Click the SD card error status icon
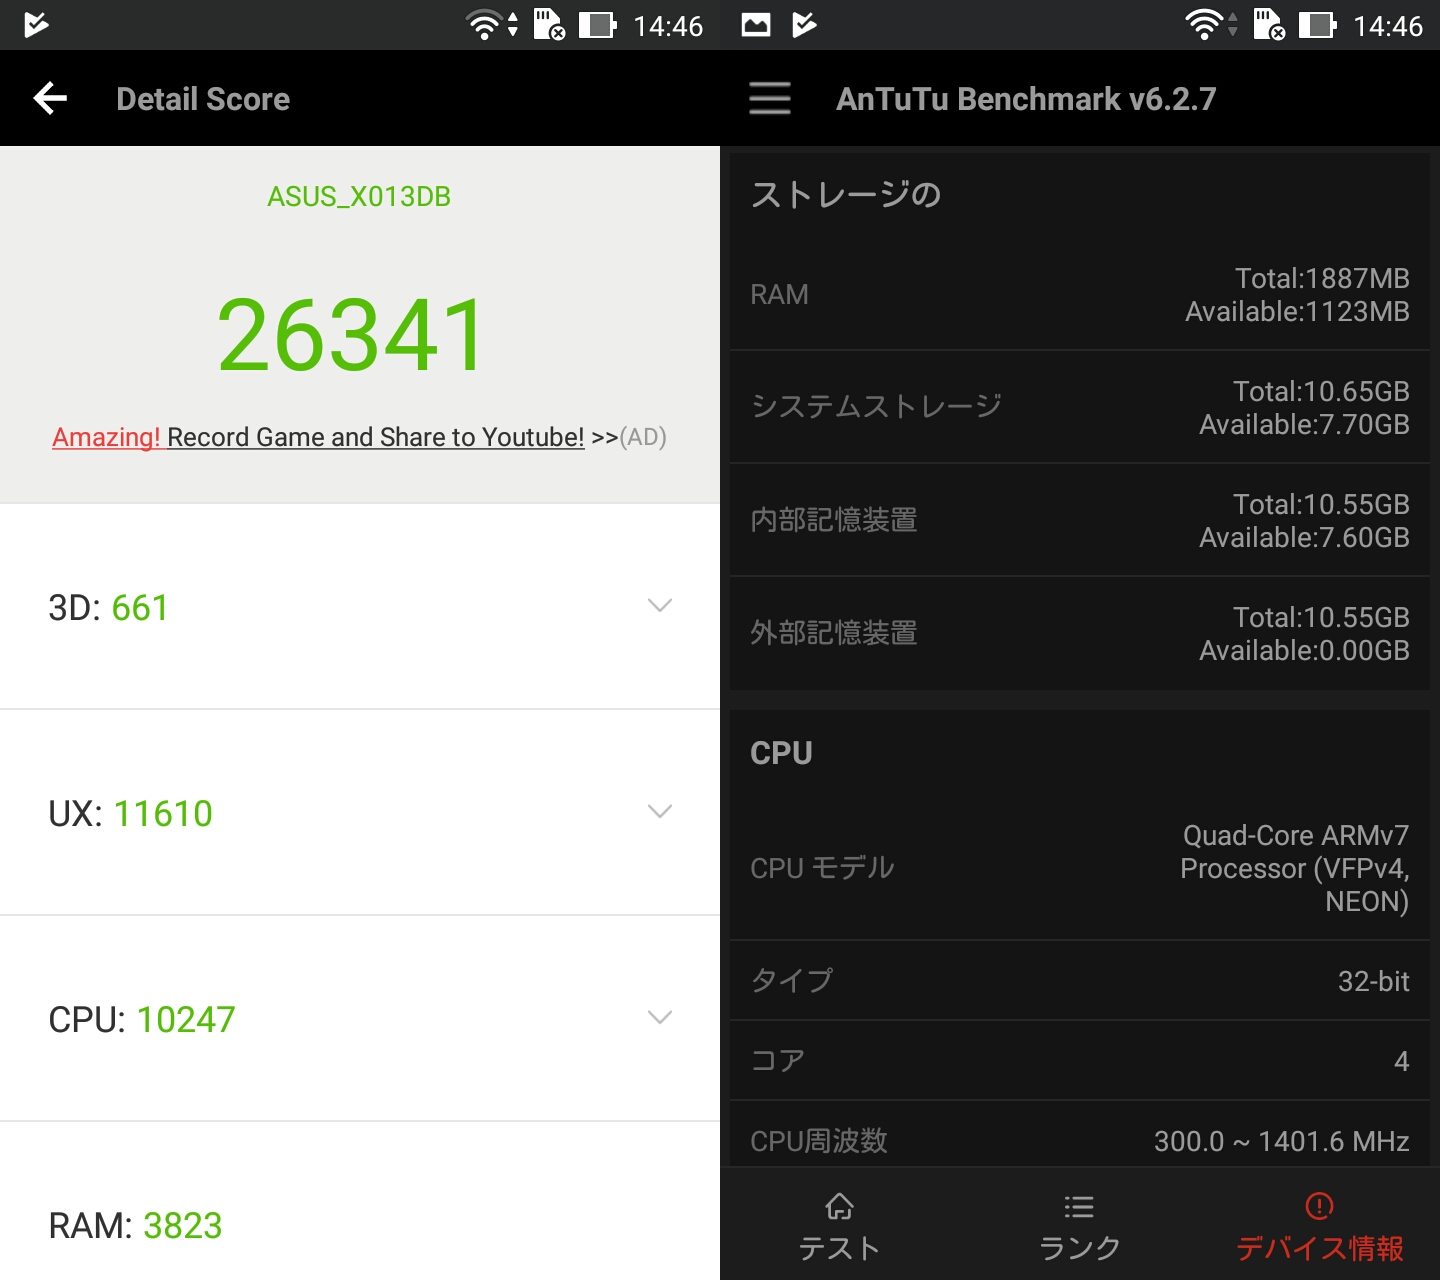 548,24
